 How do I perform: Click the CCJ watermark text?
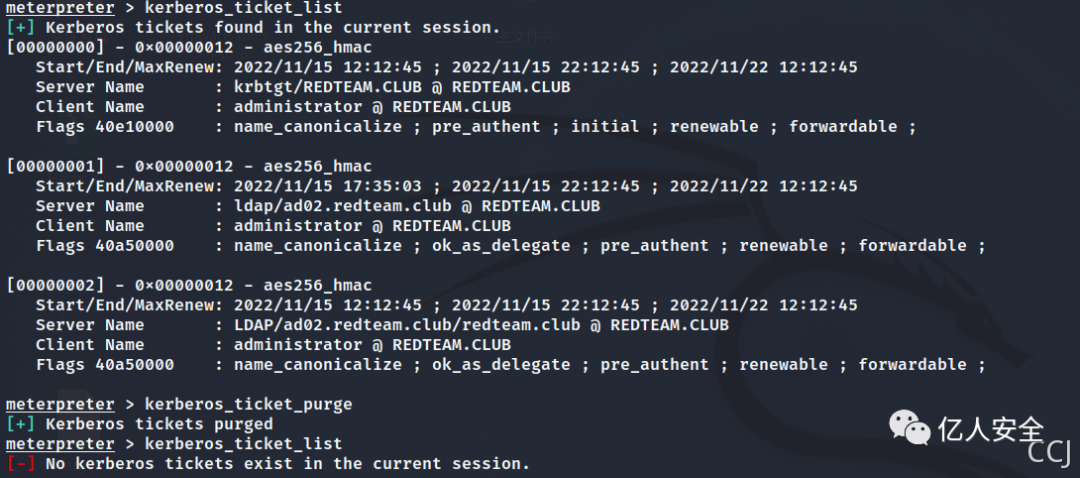tap(1048, 454)
